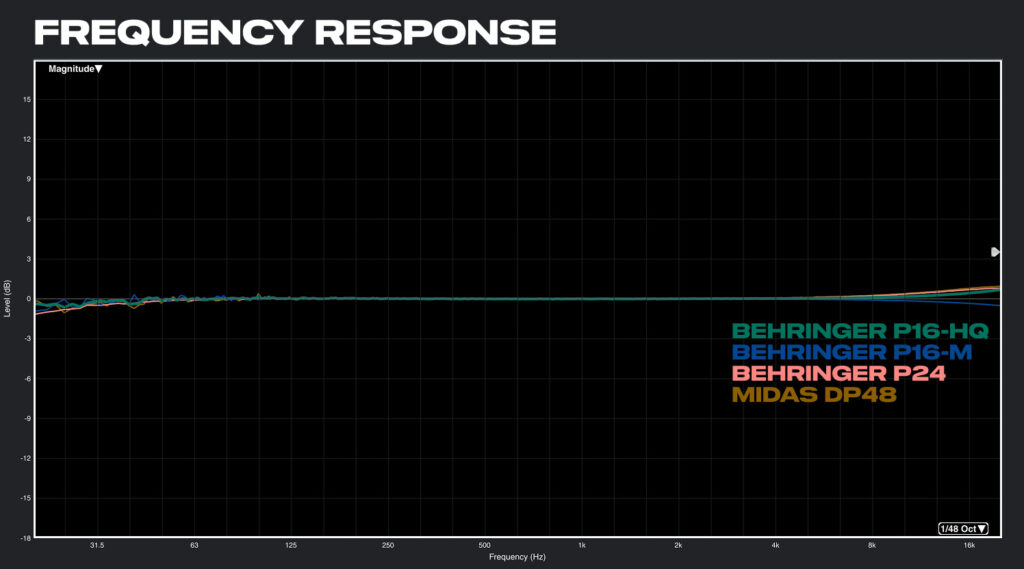This screenshot has width=1024, height=569.
Task: Click the 1k frequency tick label
Action: tap(581, 545)
